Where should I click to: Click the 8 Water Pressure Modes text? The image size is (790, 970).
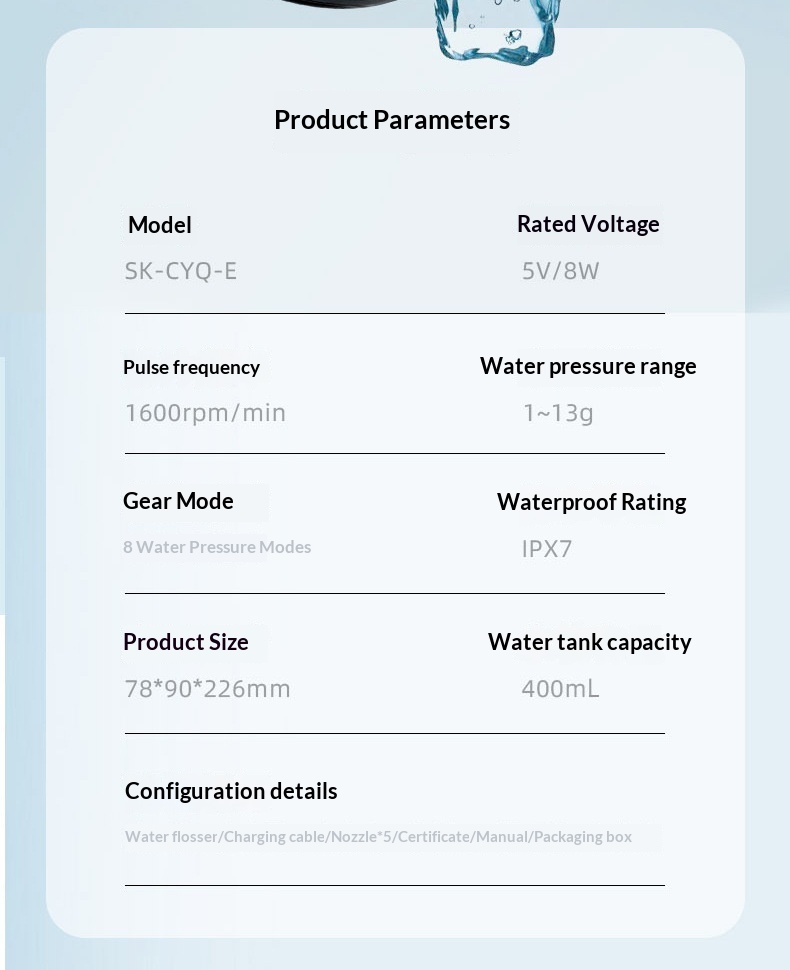[x=217, y=547]
